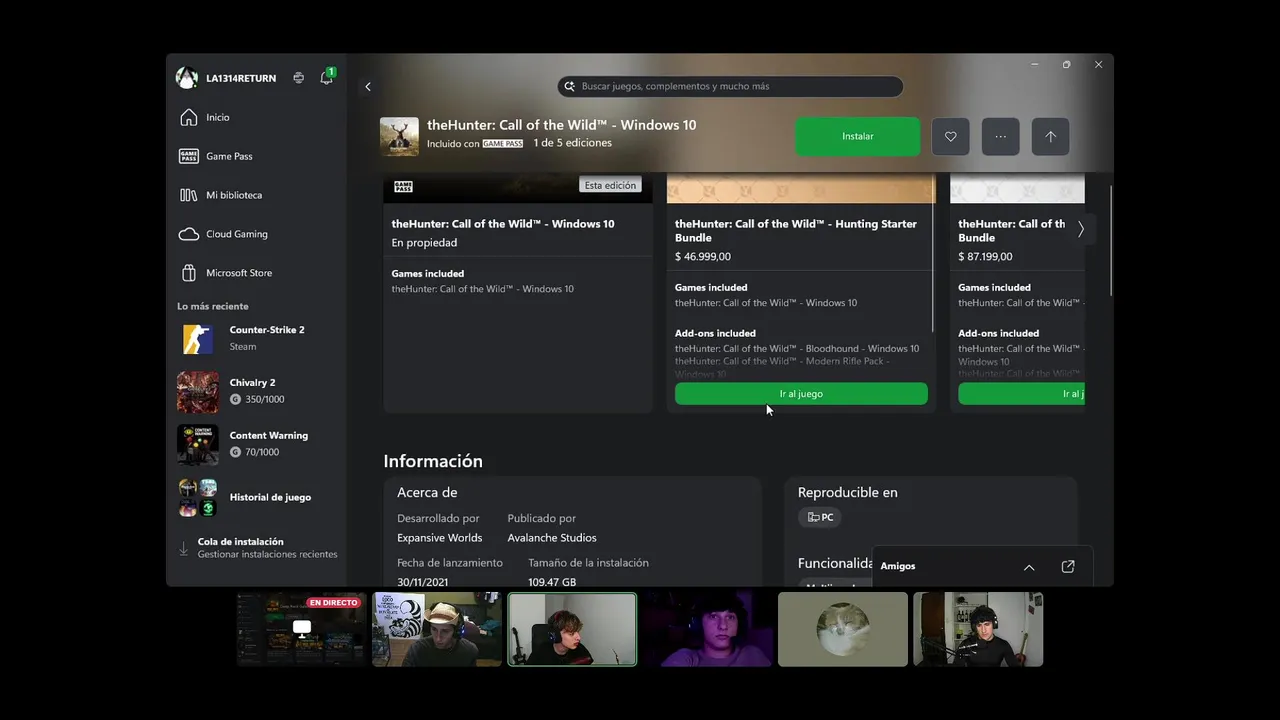The image size is (1280, 720).
Task: Click the download arrow icon for install queue
Action: click(x=183, y=549)
